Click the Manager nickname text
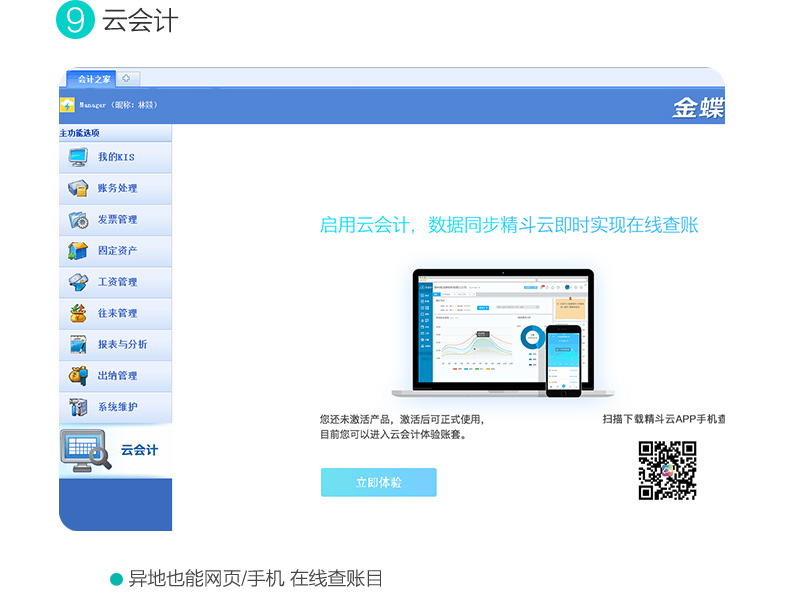This screenshot has height=601, width=790. pyautogui.click(x=118, y=105)
